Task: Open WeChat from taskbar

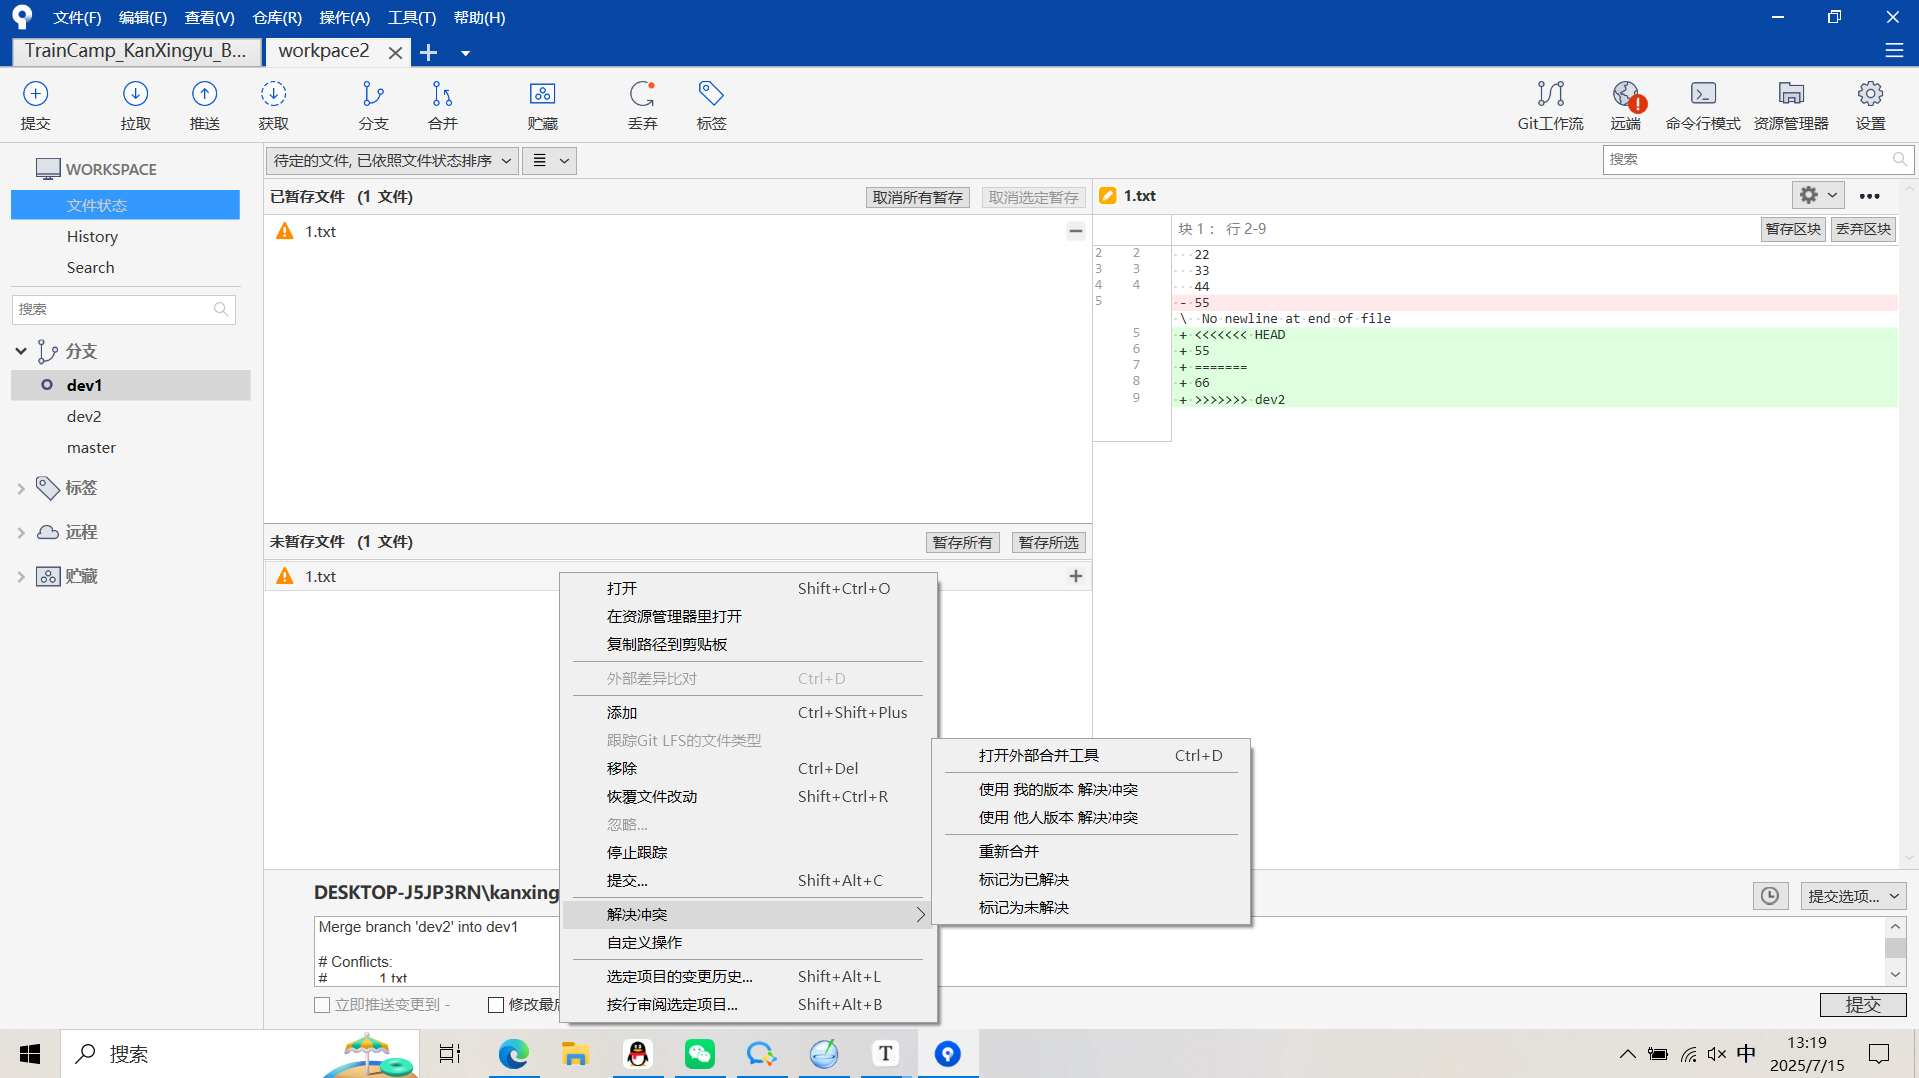Action: [699, 1053]
